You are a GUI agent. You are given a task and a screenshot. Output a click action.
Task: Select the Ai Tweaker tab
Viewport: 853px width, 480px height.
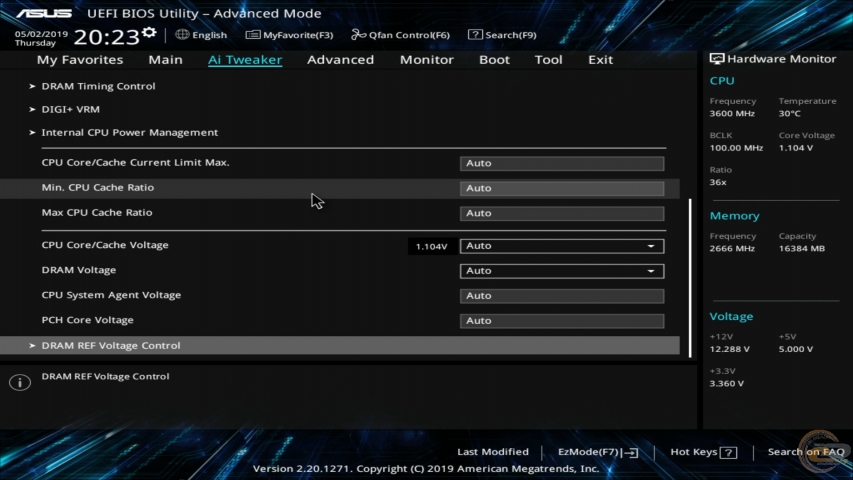(x=245, y=60)
